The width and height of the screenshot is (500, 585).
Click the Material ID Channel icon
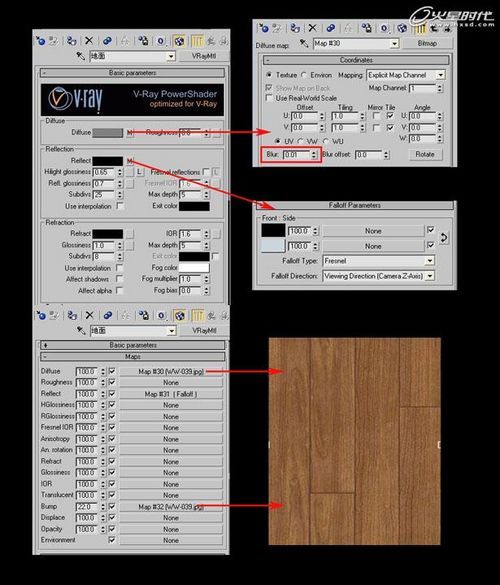(x=160, y=40)
